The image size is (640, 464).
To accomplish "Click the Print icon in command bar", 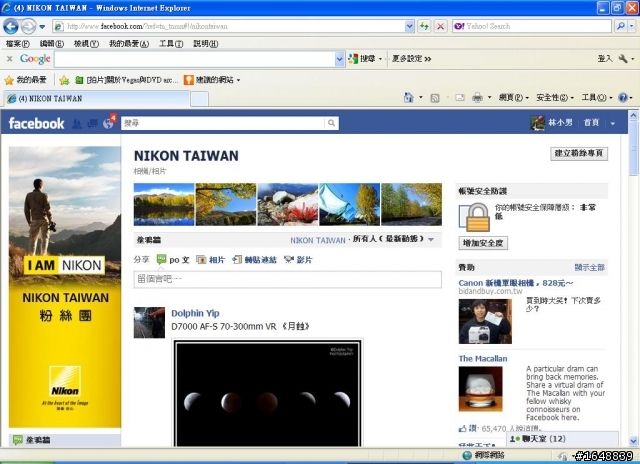I will tap(477, 98).
